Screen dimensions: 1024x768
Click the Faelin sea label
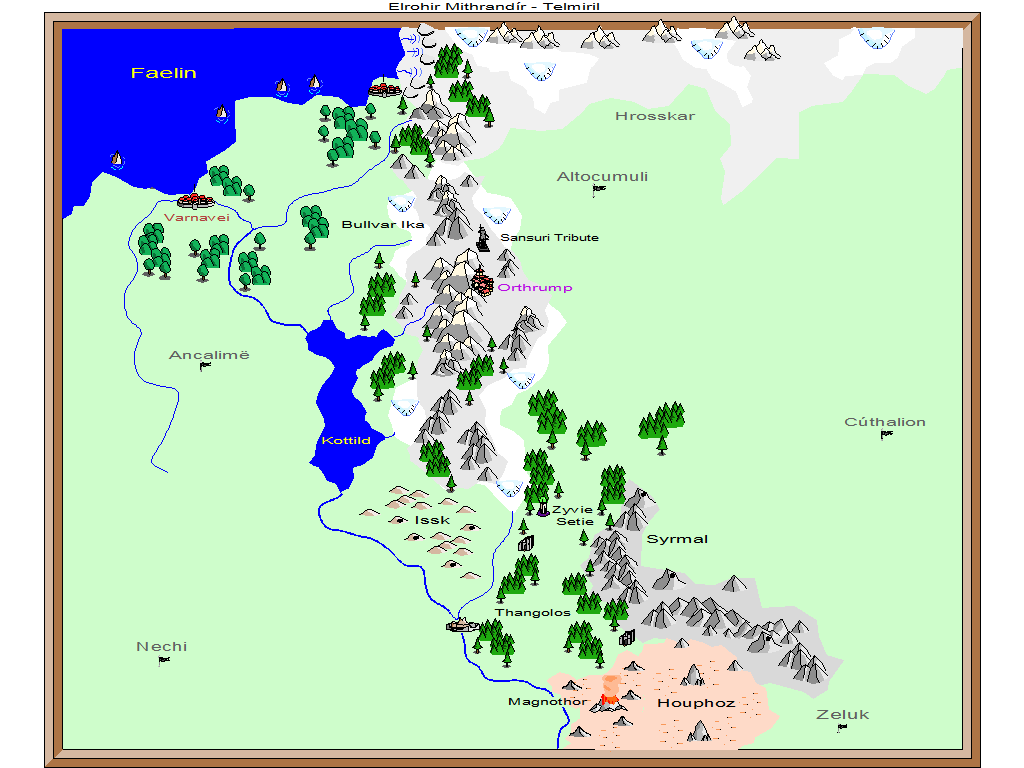[163, 73]
